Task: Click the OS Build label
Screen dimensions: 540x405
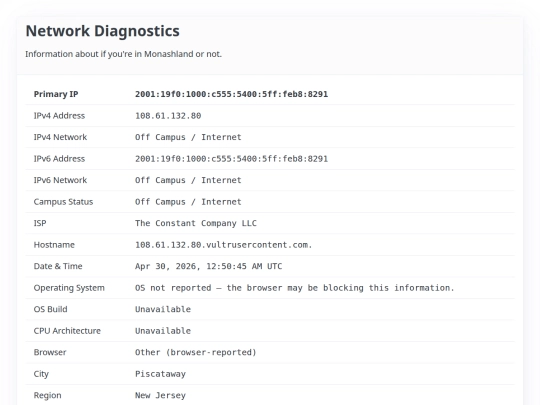Action: pos(50,309)
